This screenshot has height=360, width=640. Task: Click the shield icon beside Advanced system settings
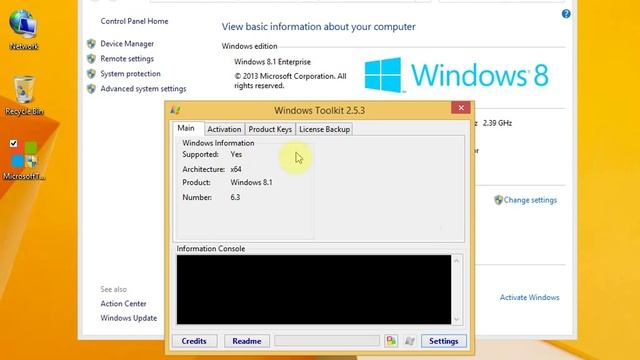91,89
